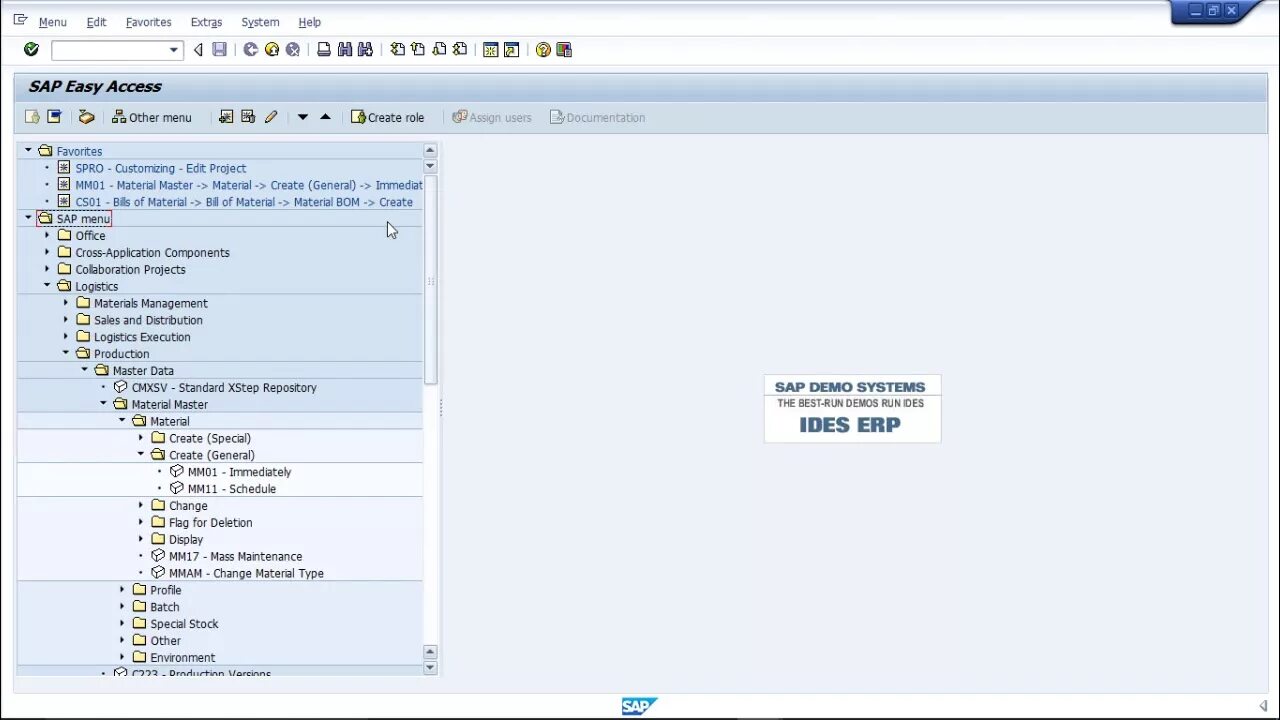1280x720 pixels.
Task: Expand the Materials Management folder
Action: (66, 303)
